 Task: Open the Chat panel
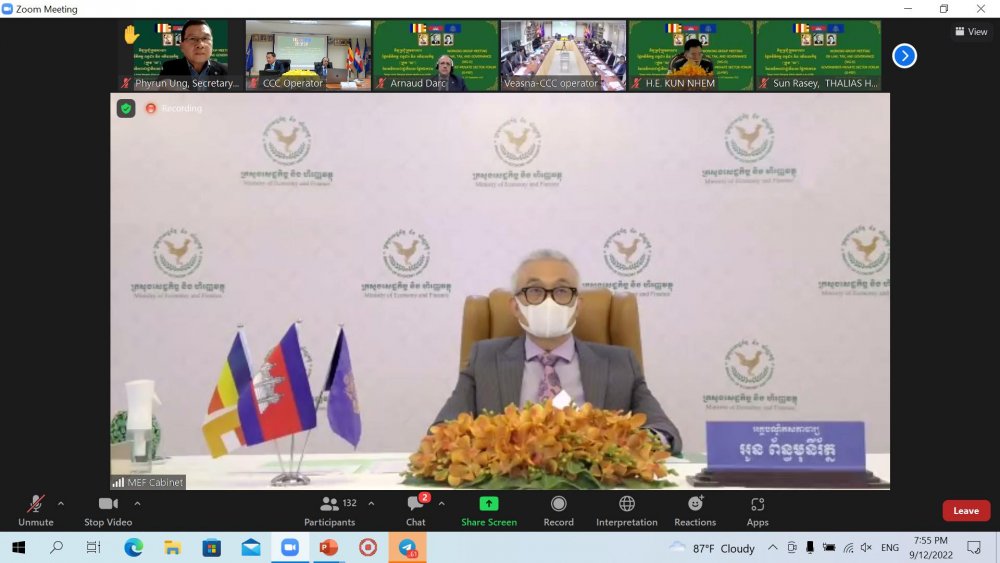[x=416, y=511]
